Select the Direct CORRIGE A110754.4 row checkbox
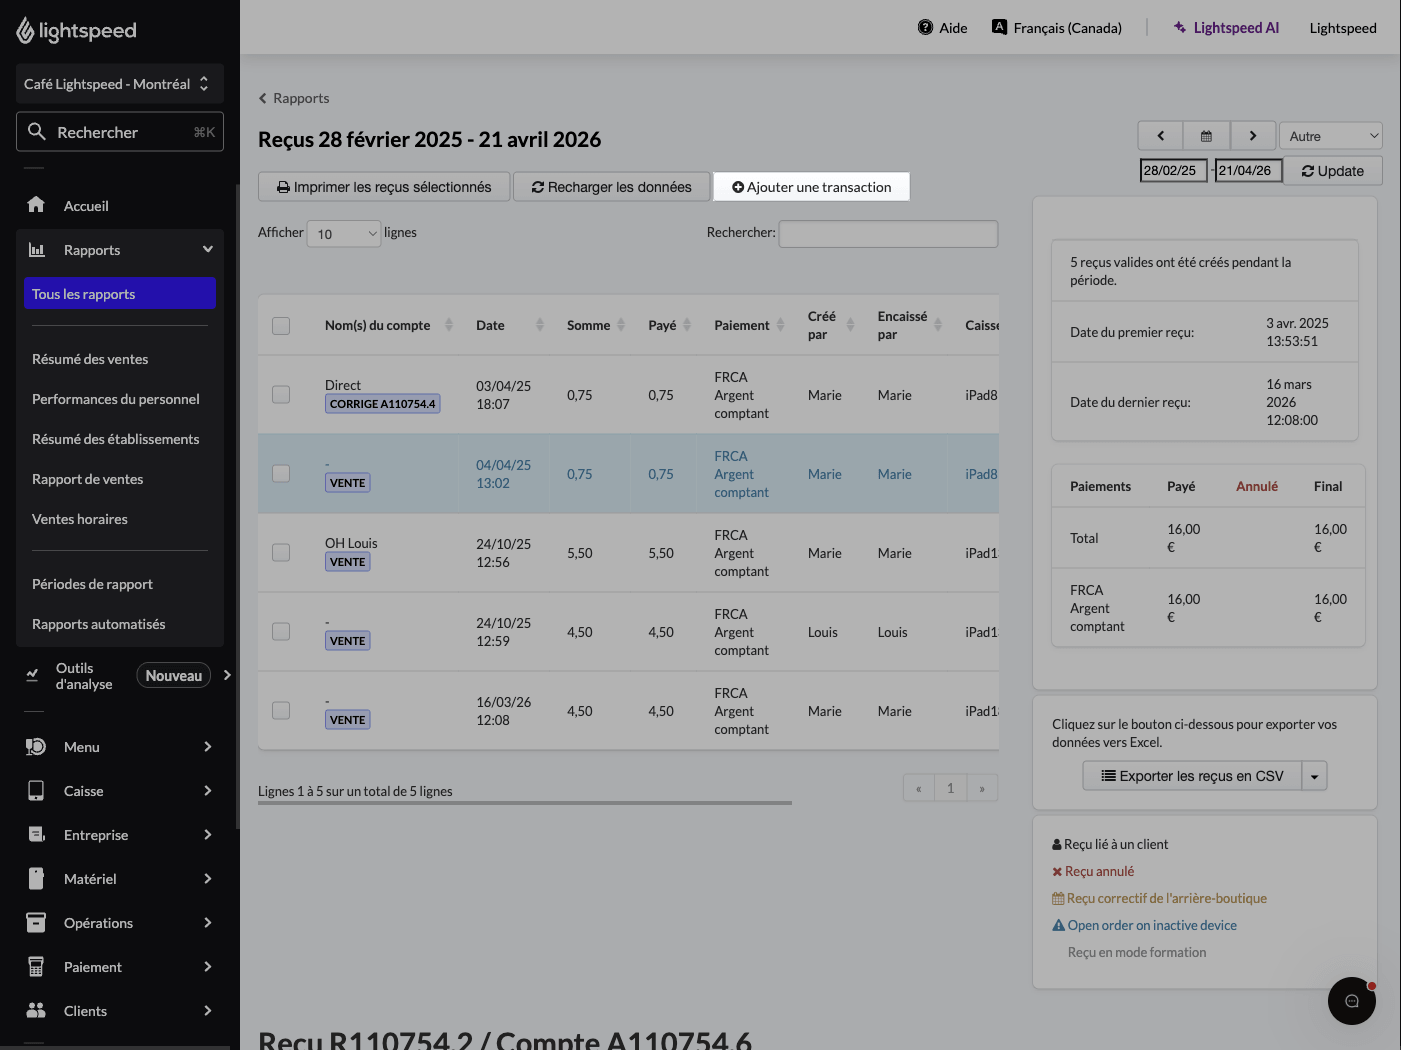This screenshot has height=1050, width=1401. click(x=281, y=395)
